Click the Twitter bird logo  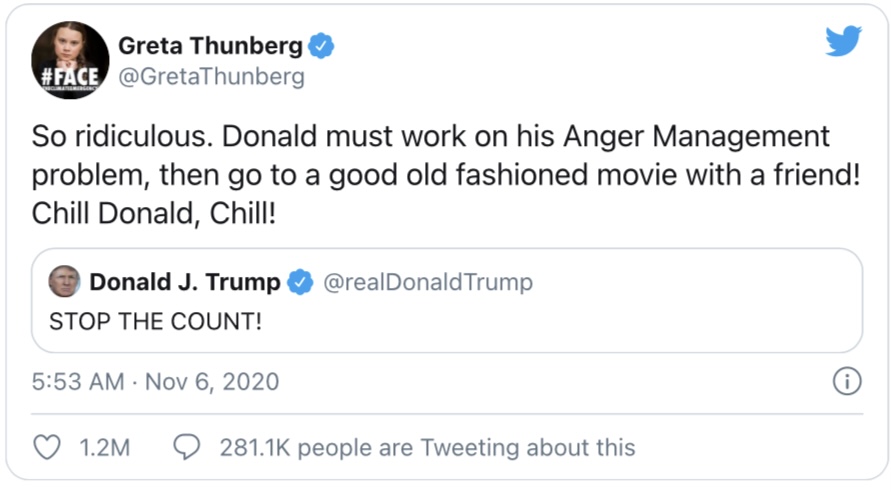tap(843, 40)
